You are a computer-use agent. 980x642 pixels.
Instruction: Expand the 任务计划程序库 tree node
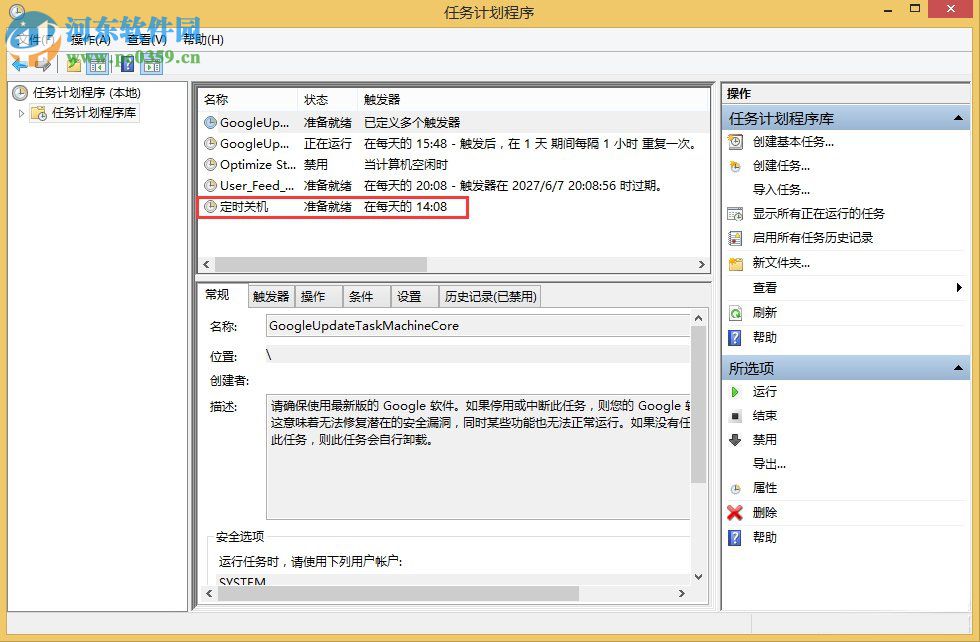pyautogui.click(x=20, y=111)
